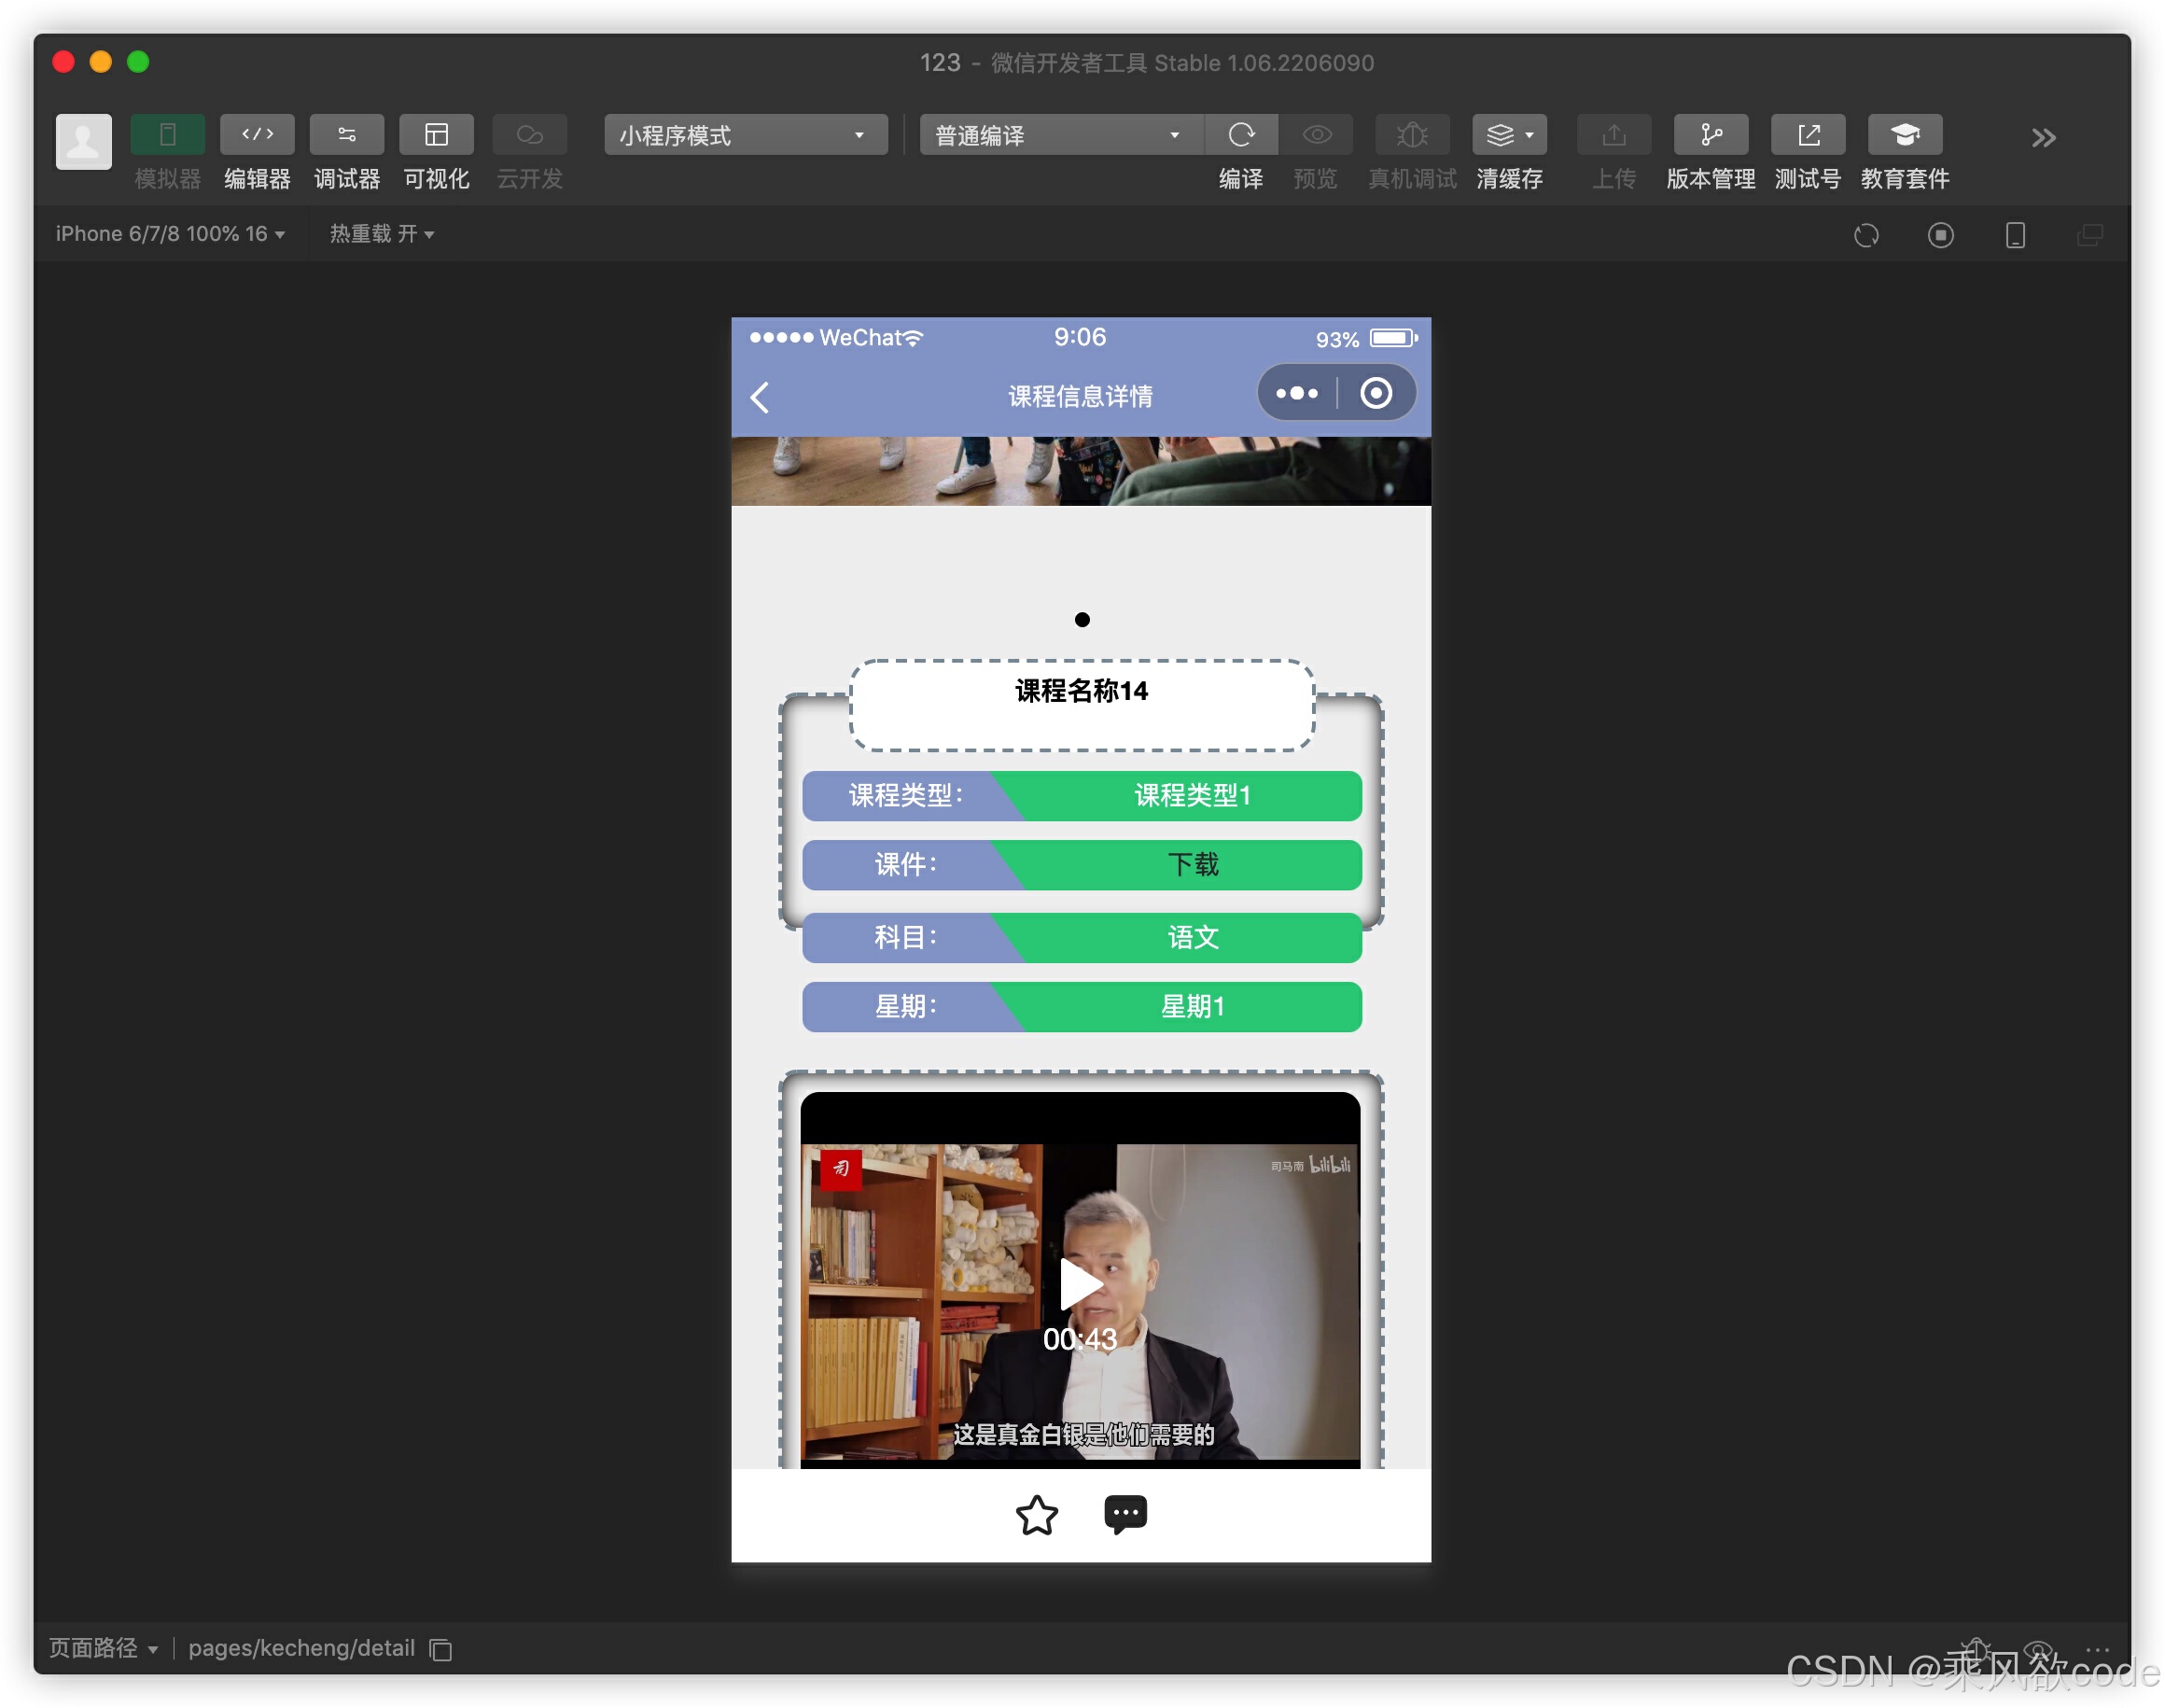Play the course video
Viewport: 2165px width, 1708px height.
pyautogui.click(x=1079, y=1284)
